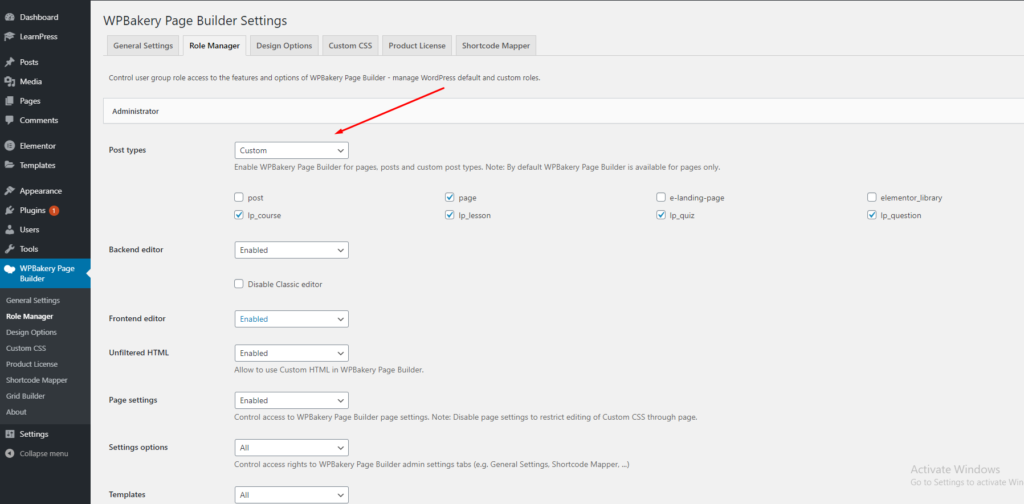The width and height of the screenshot is (1024, 504).
Task: Open the Post types dropdown
Action: [291, 150]
